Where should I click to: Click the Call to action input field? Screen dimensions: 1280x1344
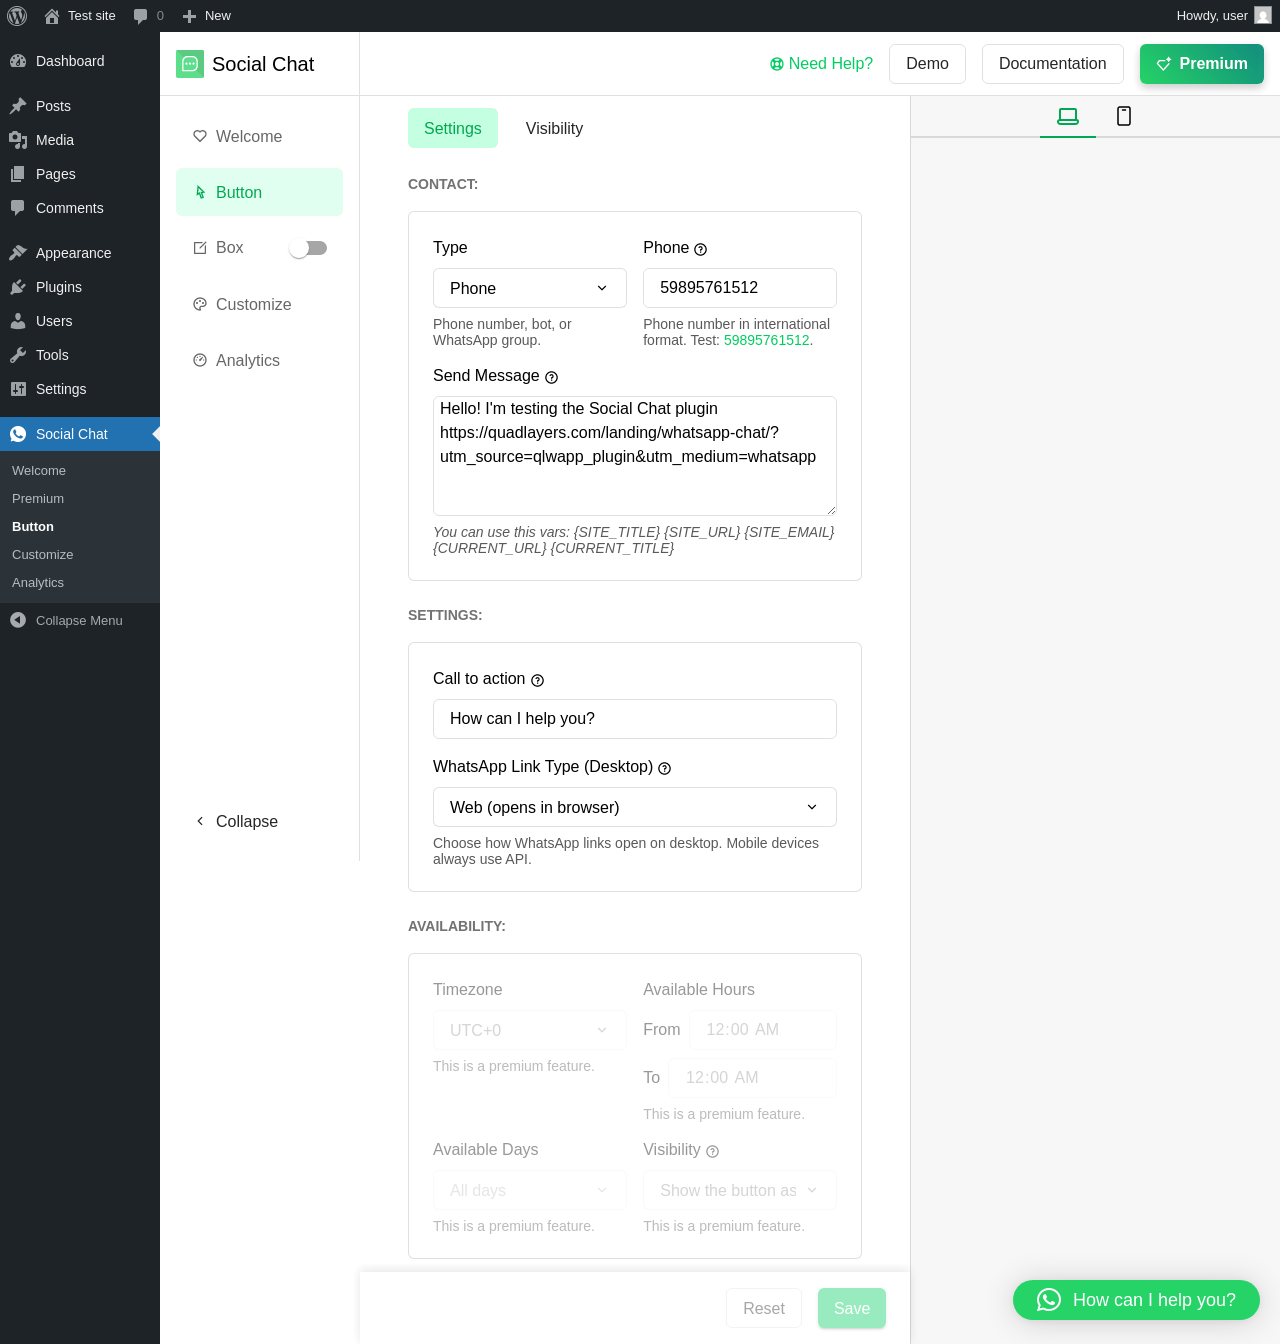coord(635,719)
